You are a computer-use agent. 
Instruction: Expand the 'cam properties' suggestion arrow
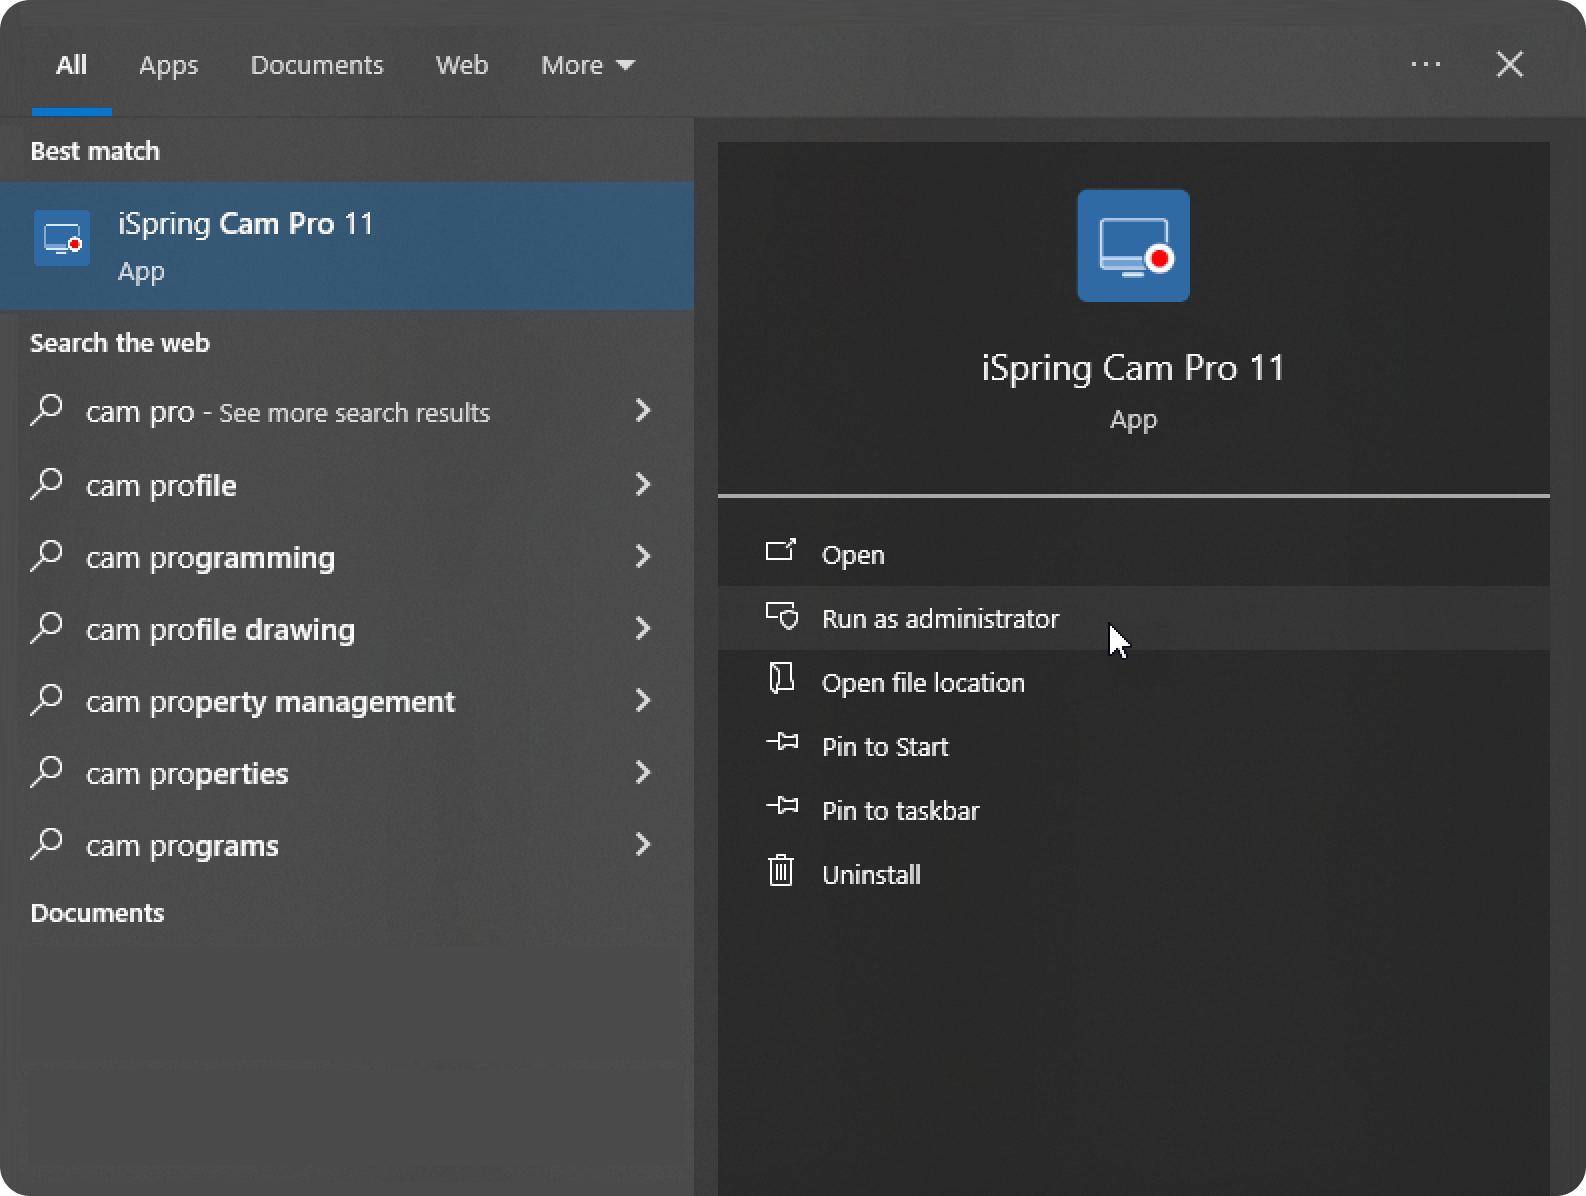pyautogui.click(x=643, y=772)
